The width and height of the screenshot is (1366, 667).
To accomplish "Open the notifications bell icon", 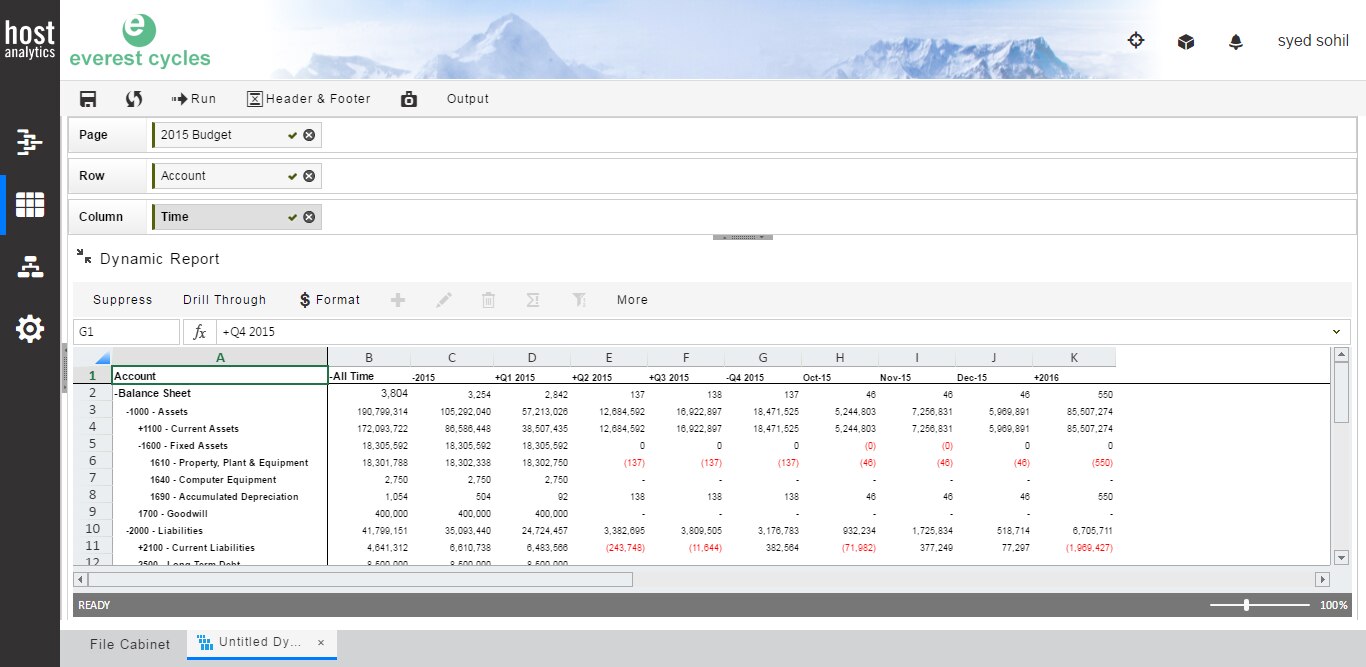I will pos(1236,42).
